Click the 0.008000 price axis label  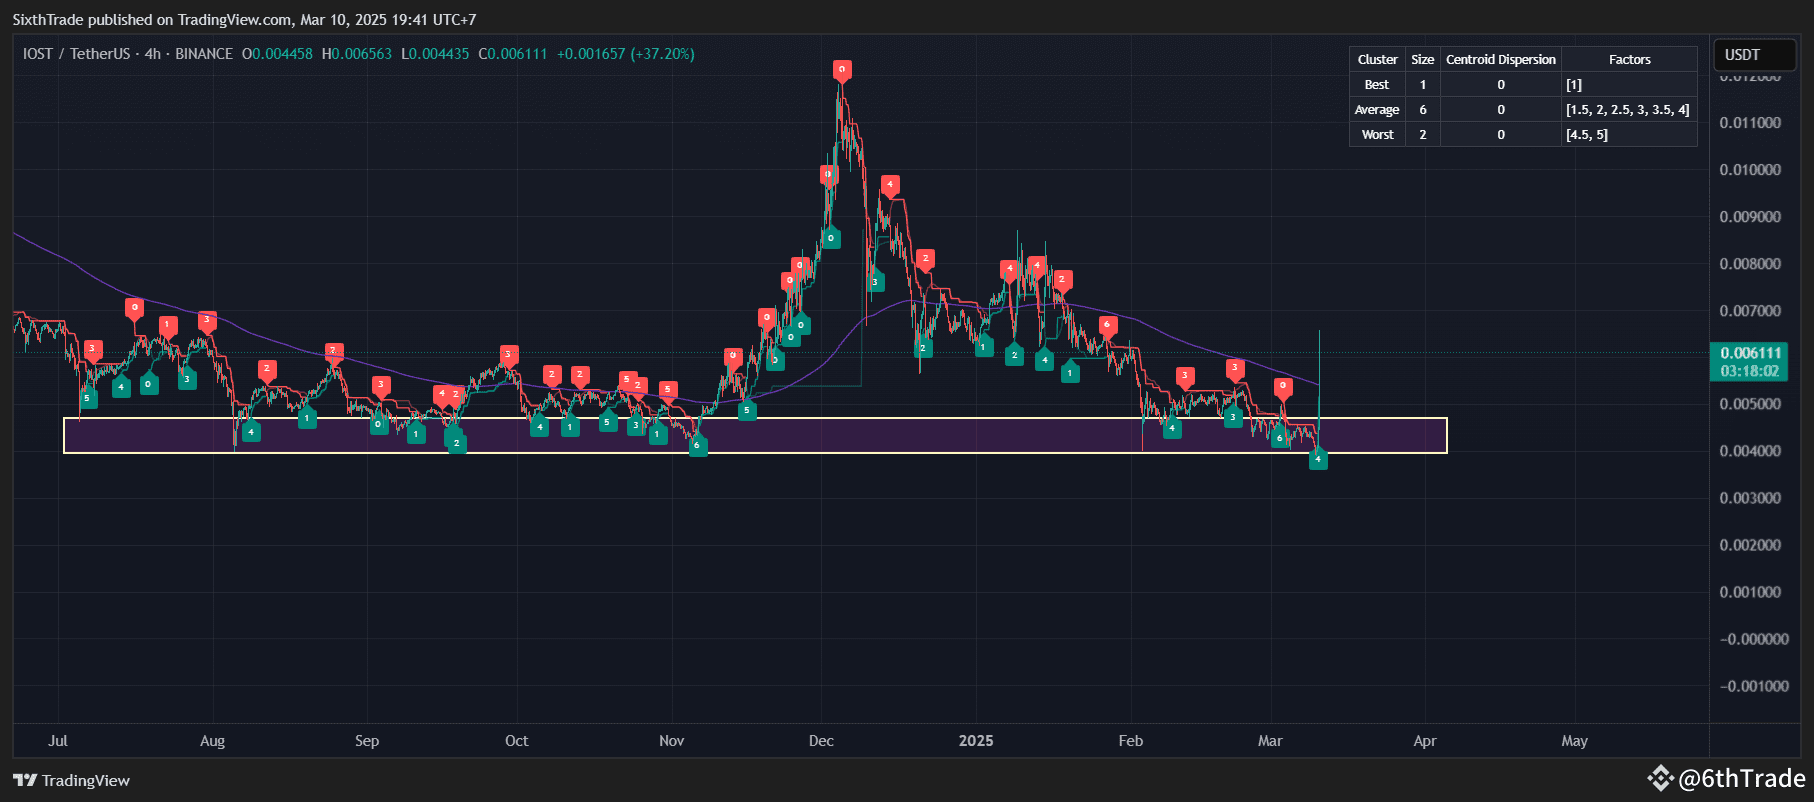point(1750,264)
